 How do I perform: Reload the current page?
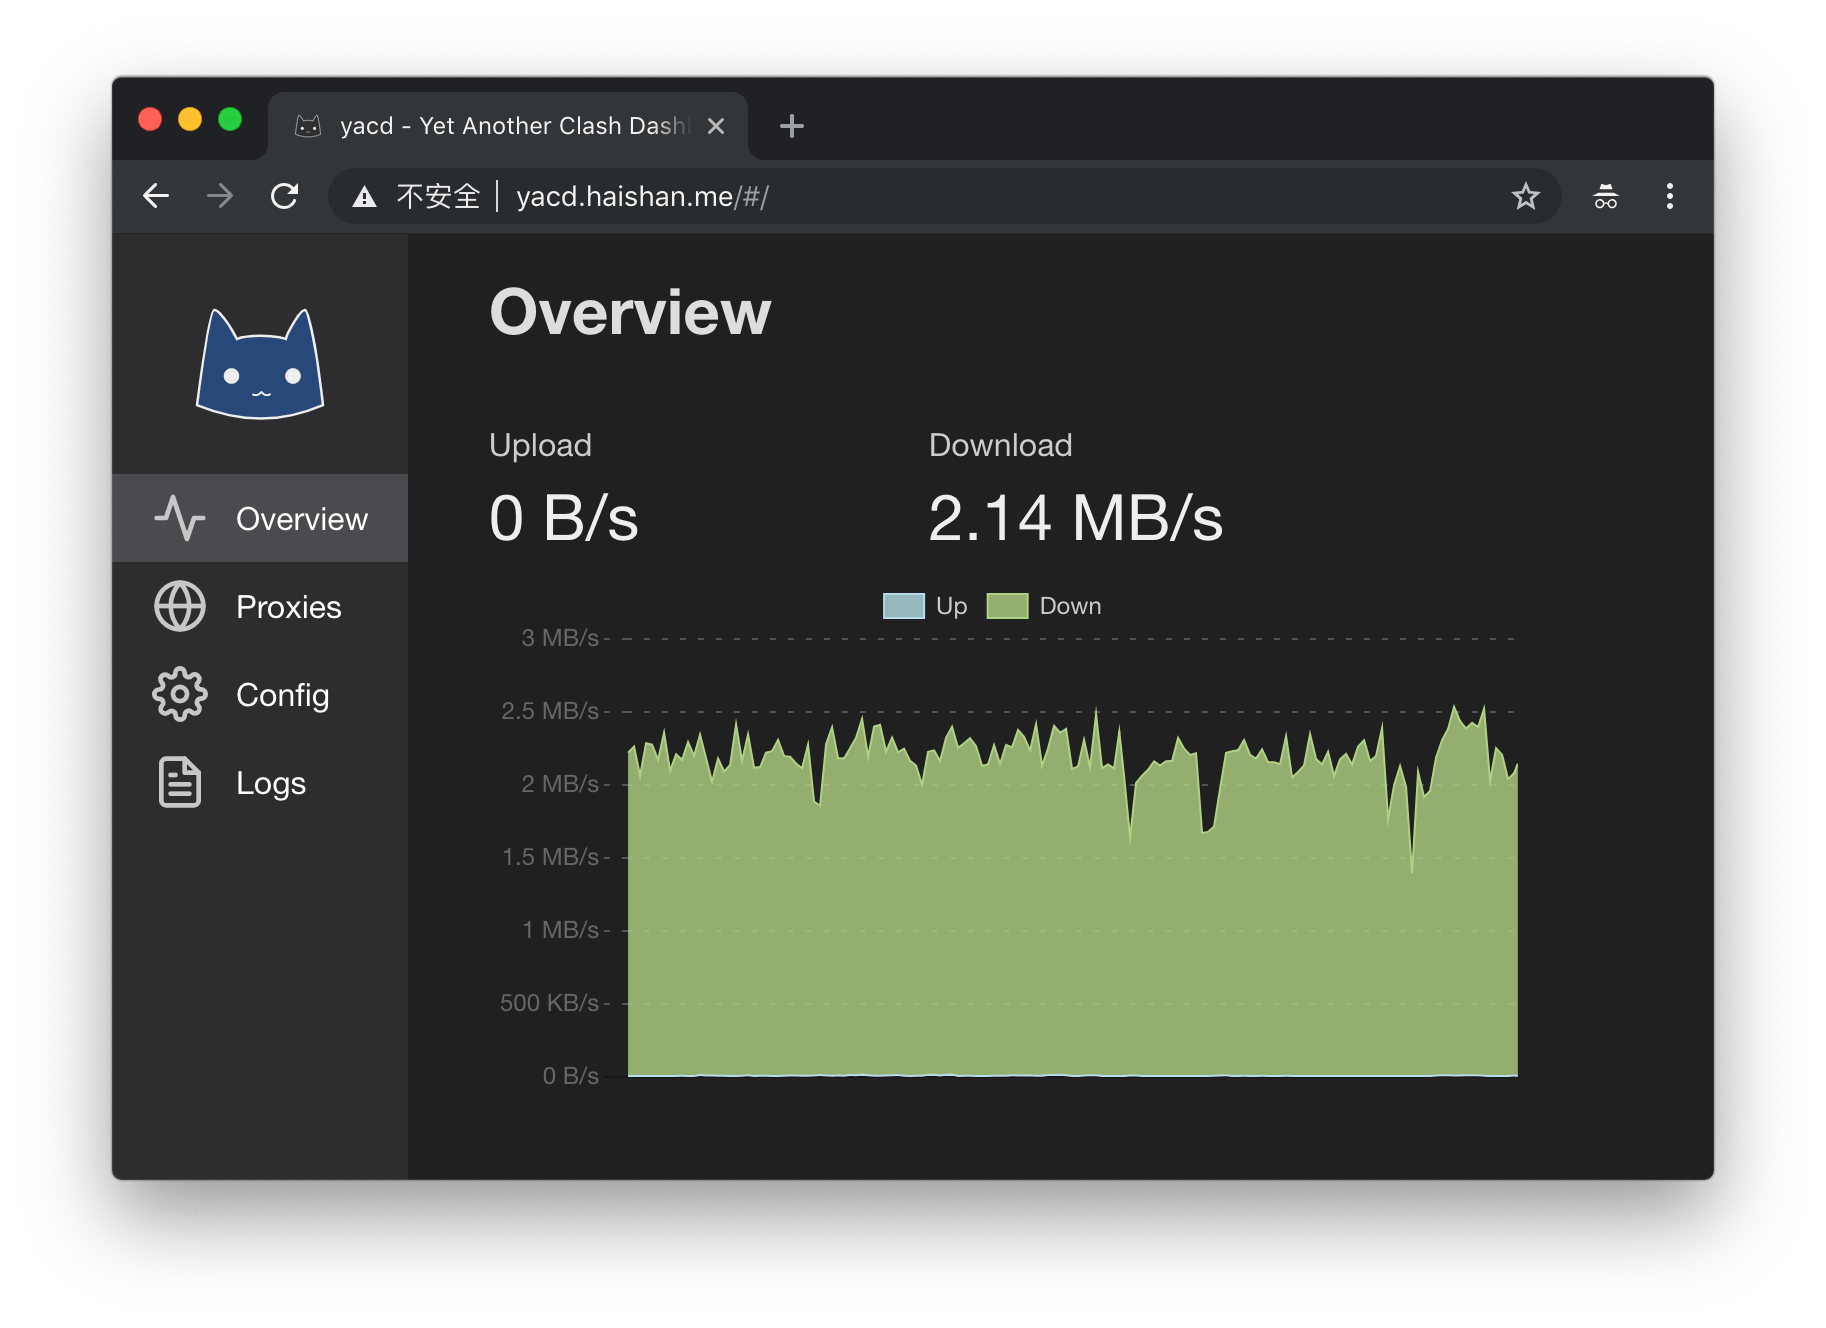(x=285, y=196)
